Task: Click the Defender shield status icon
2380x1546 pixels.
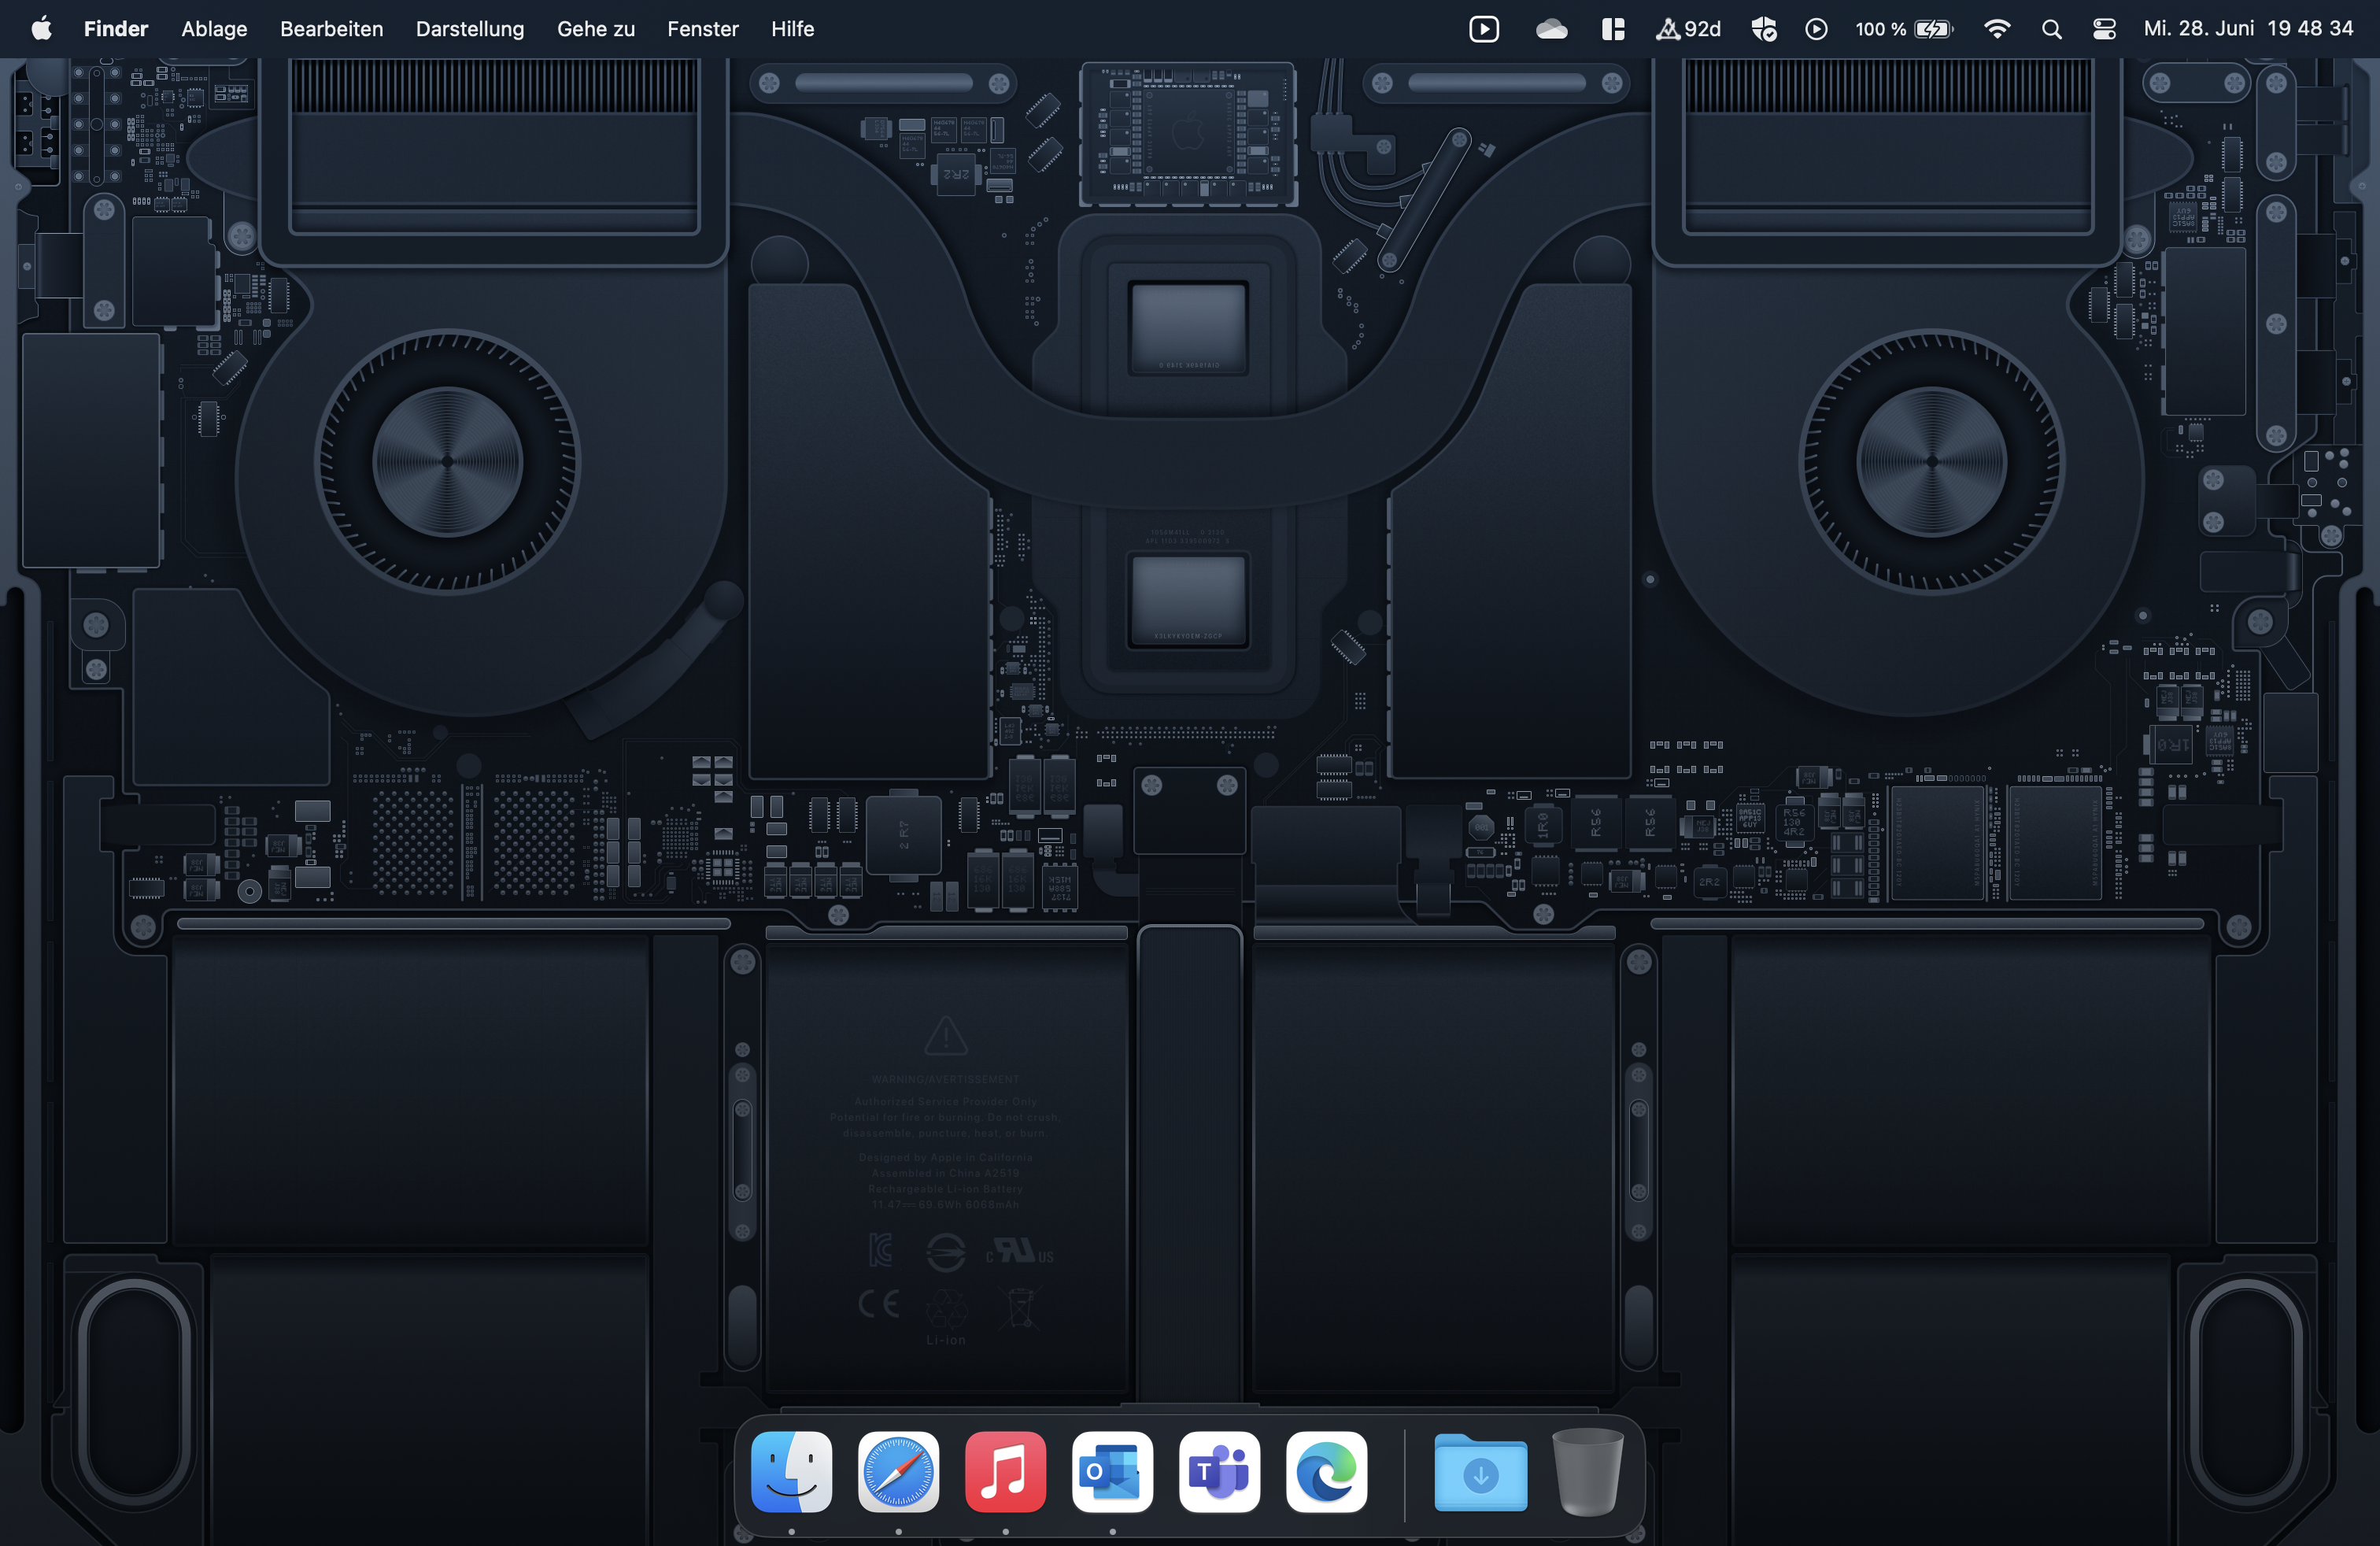Action: 1764,29
